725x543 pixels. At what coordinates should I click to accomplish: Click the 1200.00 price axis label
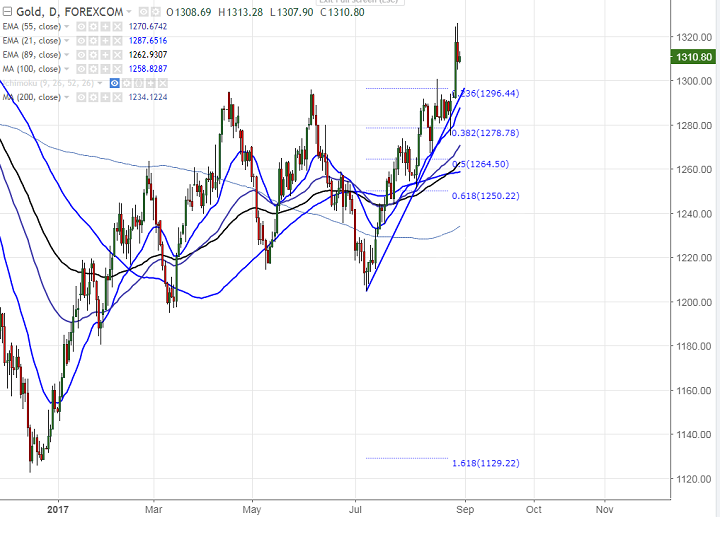pos(694,302)
